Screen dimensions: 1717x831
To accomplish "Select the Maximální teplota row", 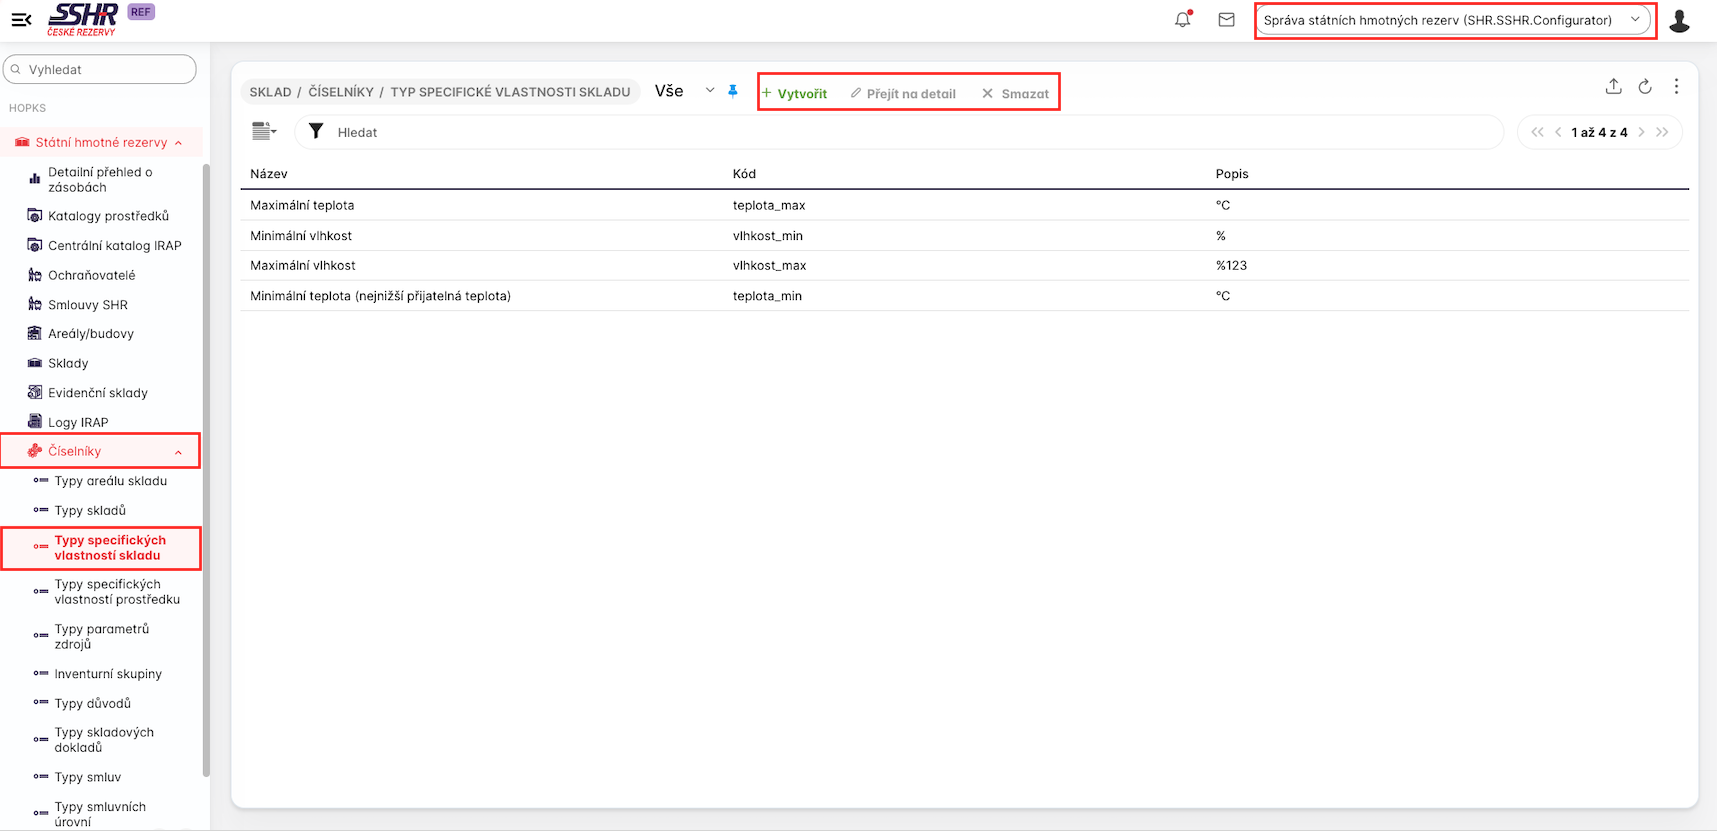I will [x=302, y=205].
